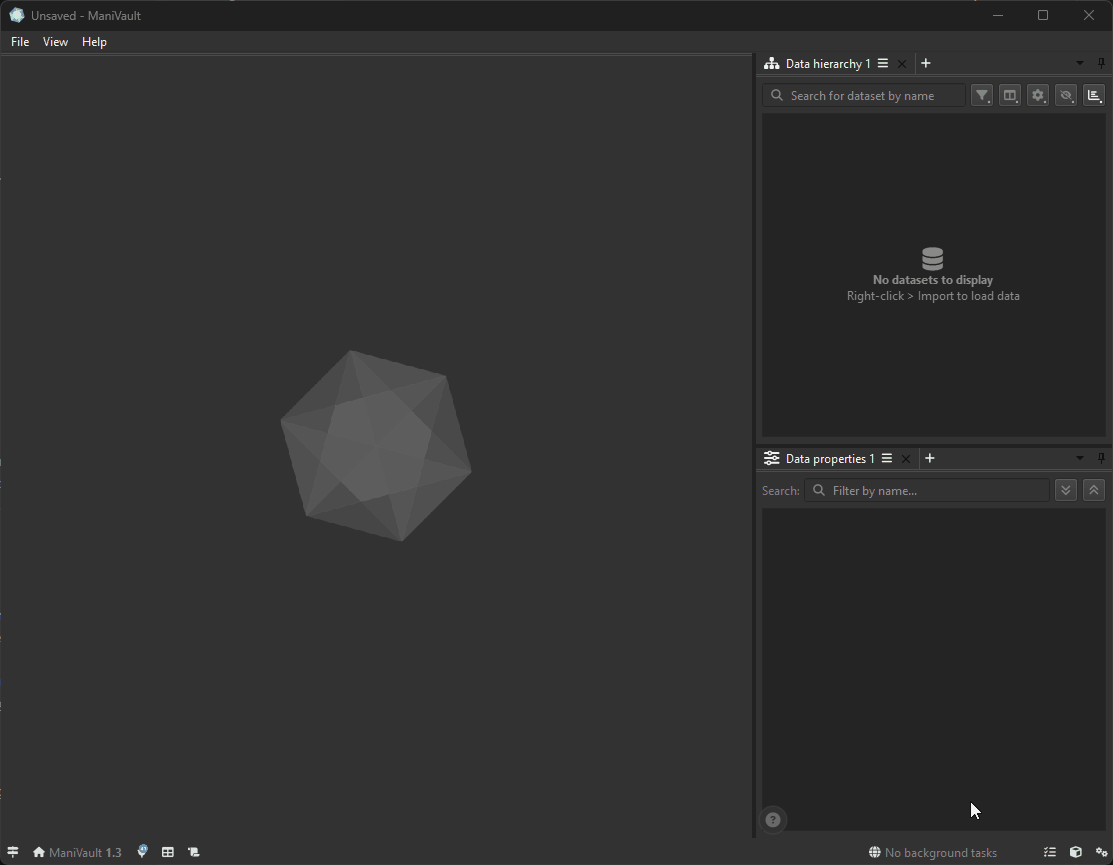Click the status bar location pin icon
This screenshot has width=1113, height=865.
point(143,852)
